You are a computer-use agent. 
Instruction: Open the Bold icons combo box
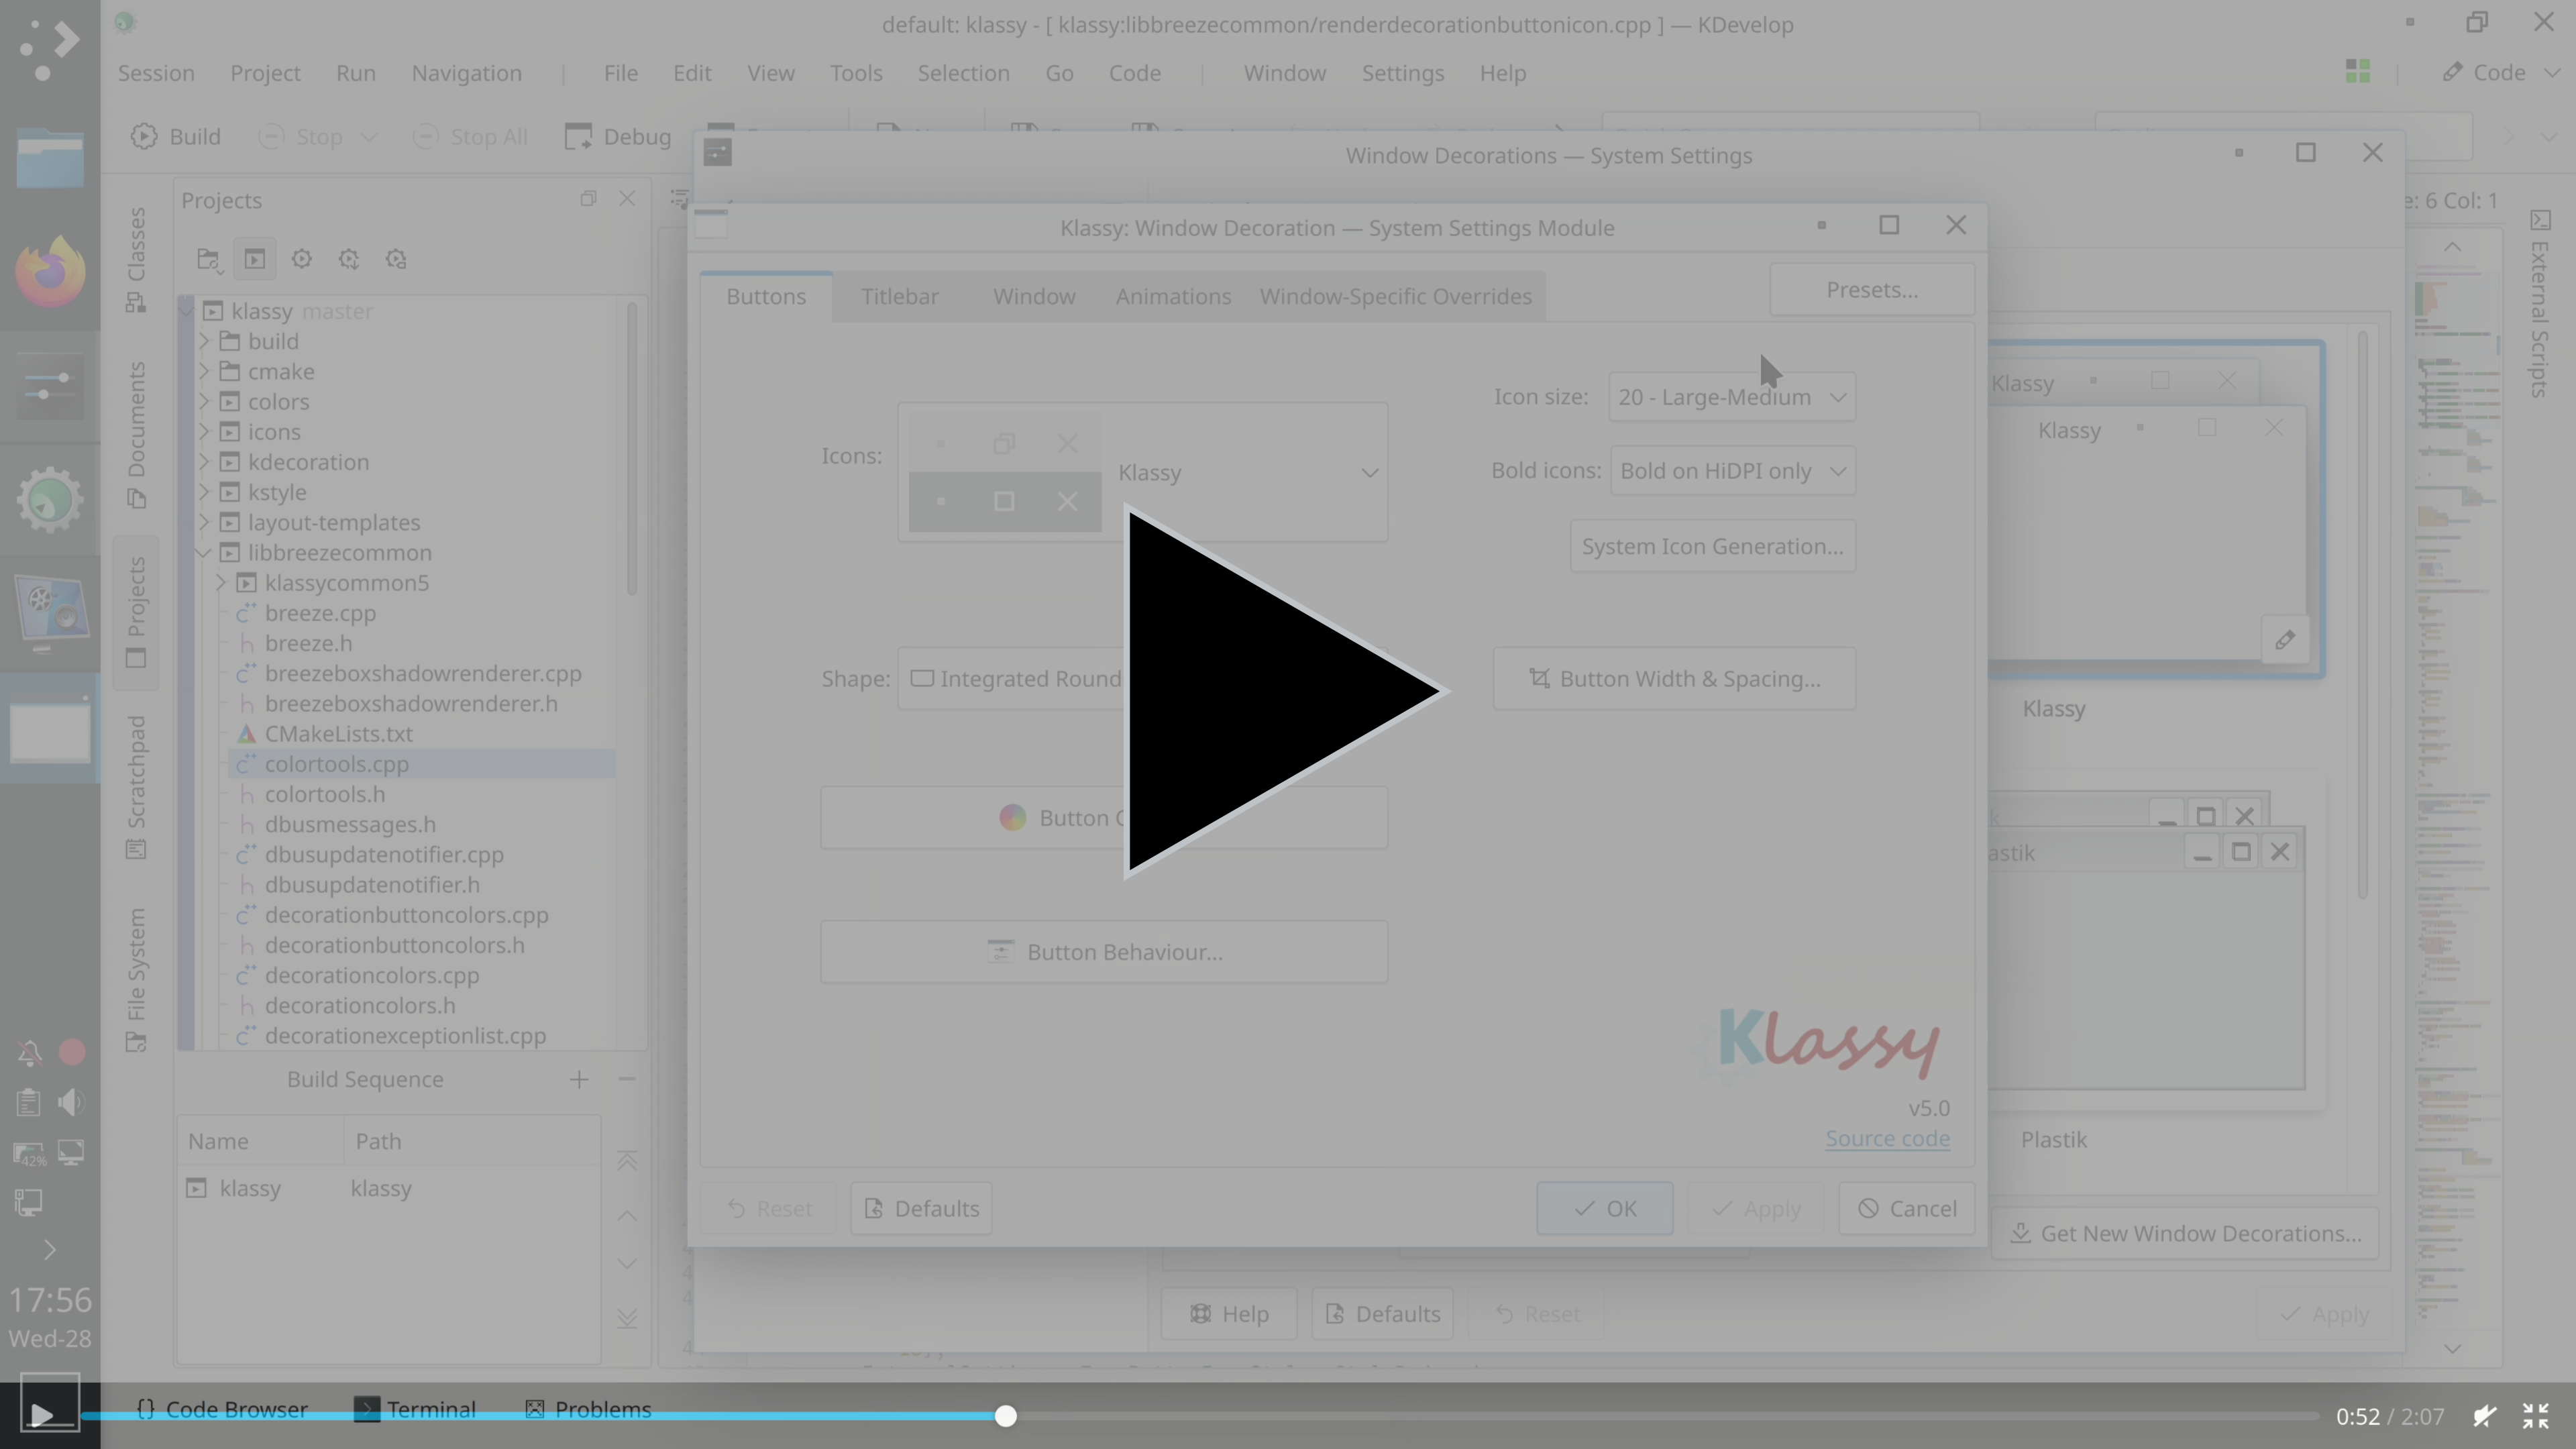tap(1732, 471)
